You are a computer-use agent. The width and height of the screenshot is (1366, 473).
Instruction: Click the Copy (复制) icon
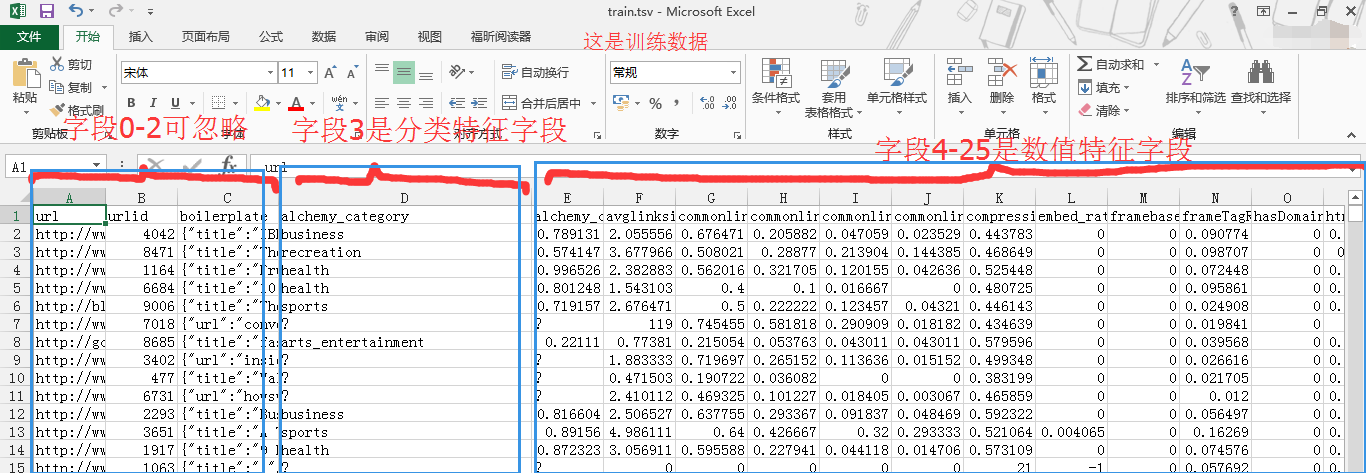tap(57, 88)
